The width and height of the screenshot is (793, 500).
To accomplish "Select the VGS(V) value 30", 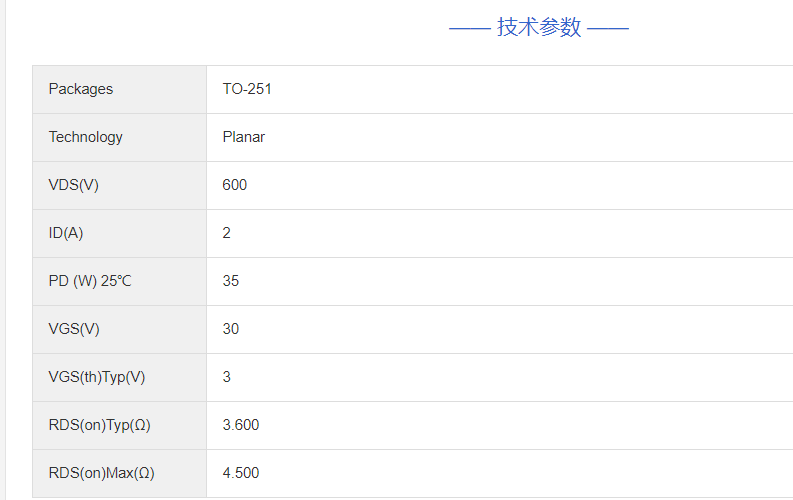I will 231,329.
